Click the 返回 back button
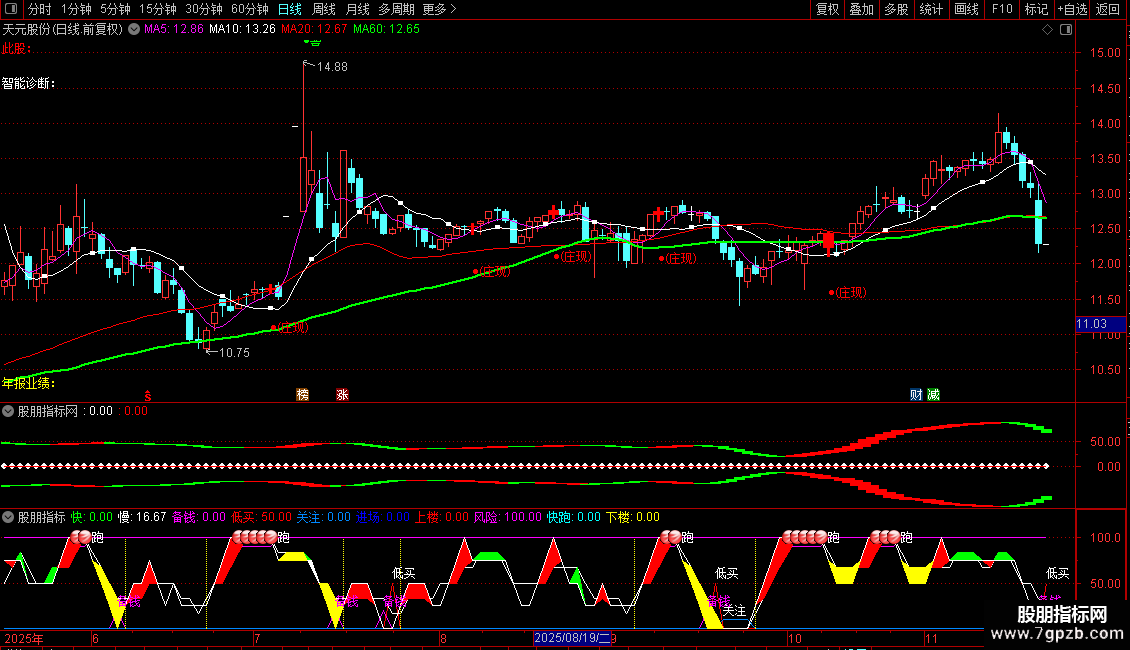The width and height of the screenshot is (1130, 650). click(x=1108, y=9)
